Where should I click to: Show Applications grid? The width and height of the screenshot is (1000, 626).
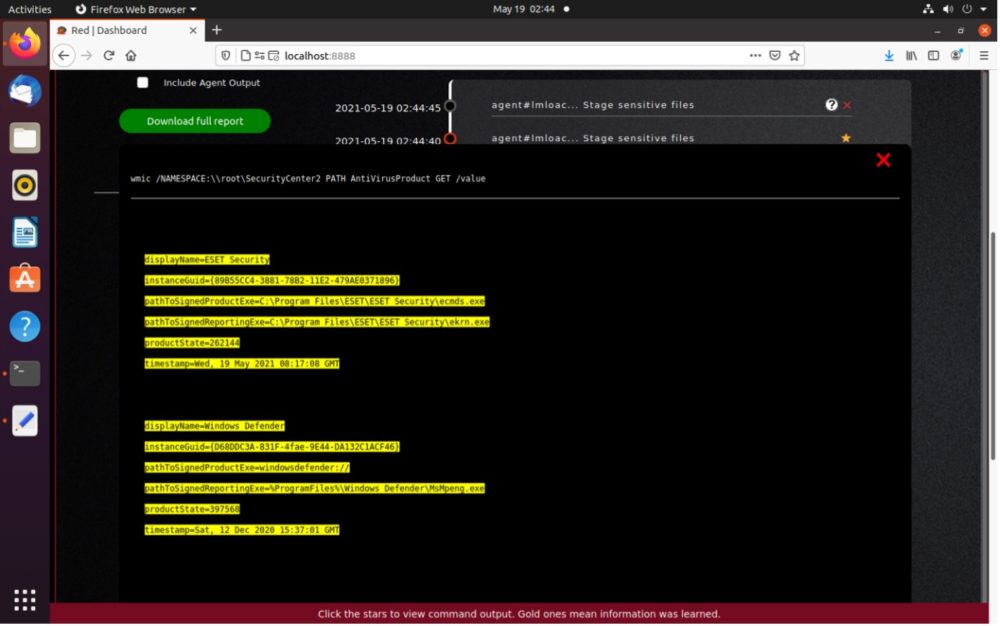(25, 600)
